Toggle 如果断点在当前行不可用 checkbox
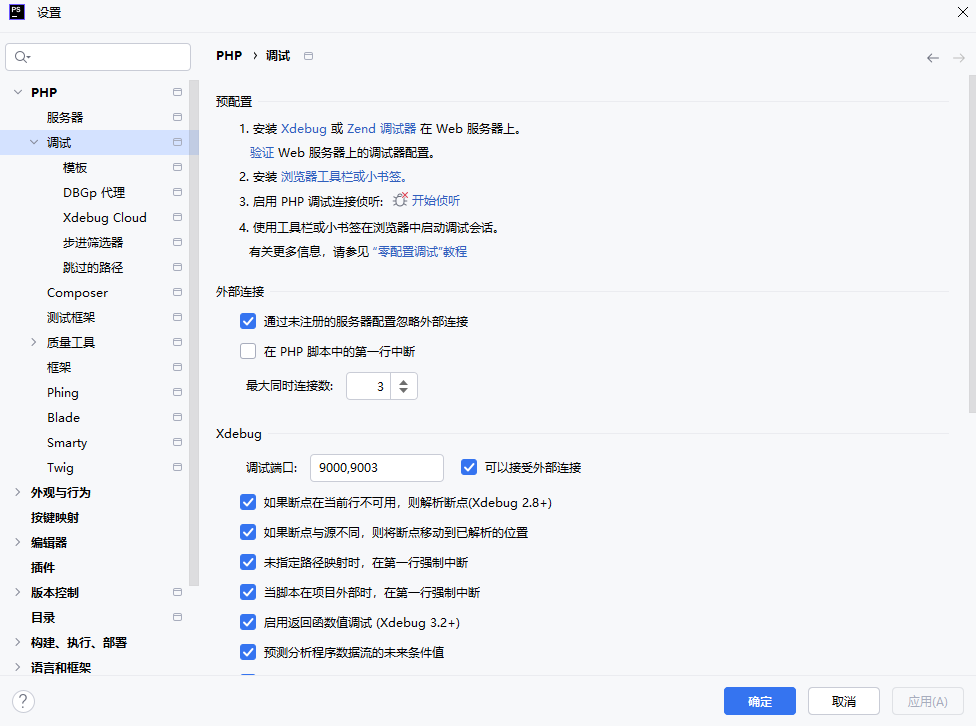976x726 pixels. click(248, 502)
